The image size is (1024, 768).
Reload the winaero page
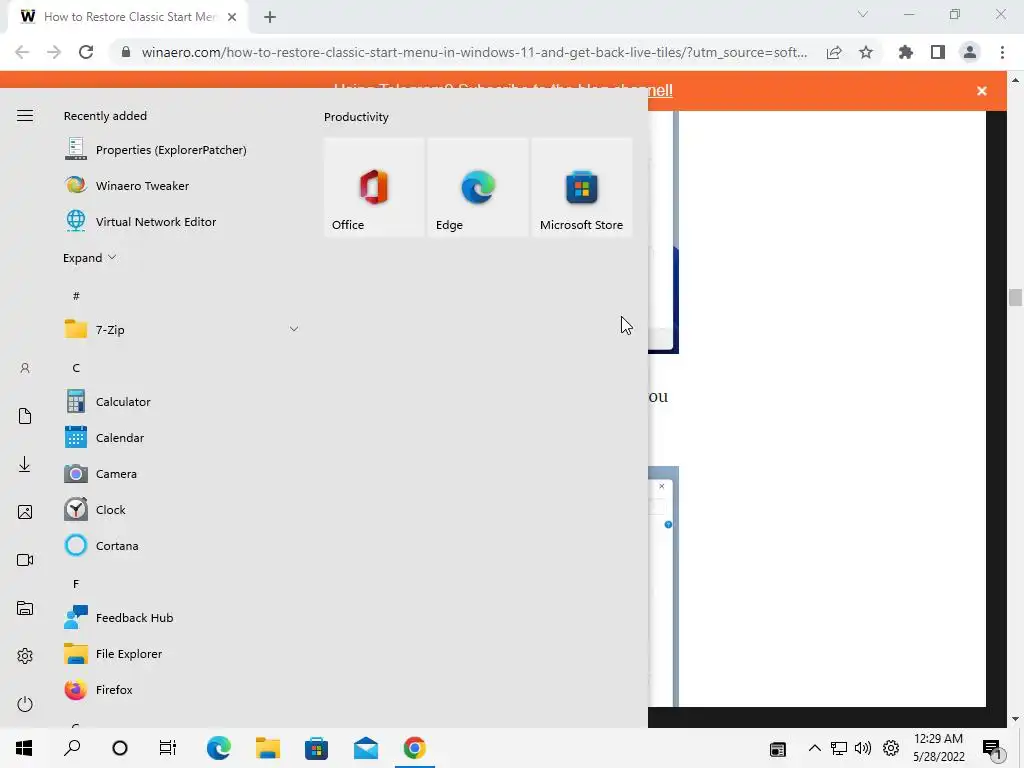(x=86, y=52)
